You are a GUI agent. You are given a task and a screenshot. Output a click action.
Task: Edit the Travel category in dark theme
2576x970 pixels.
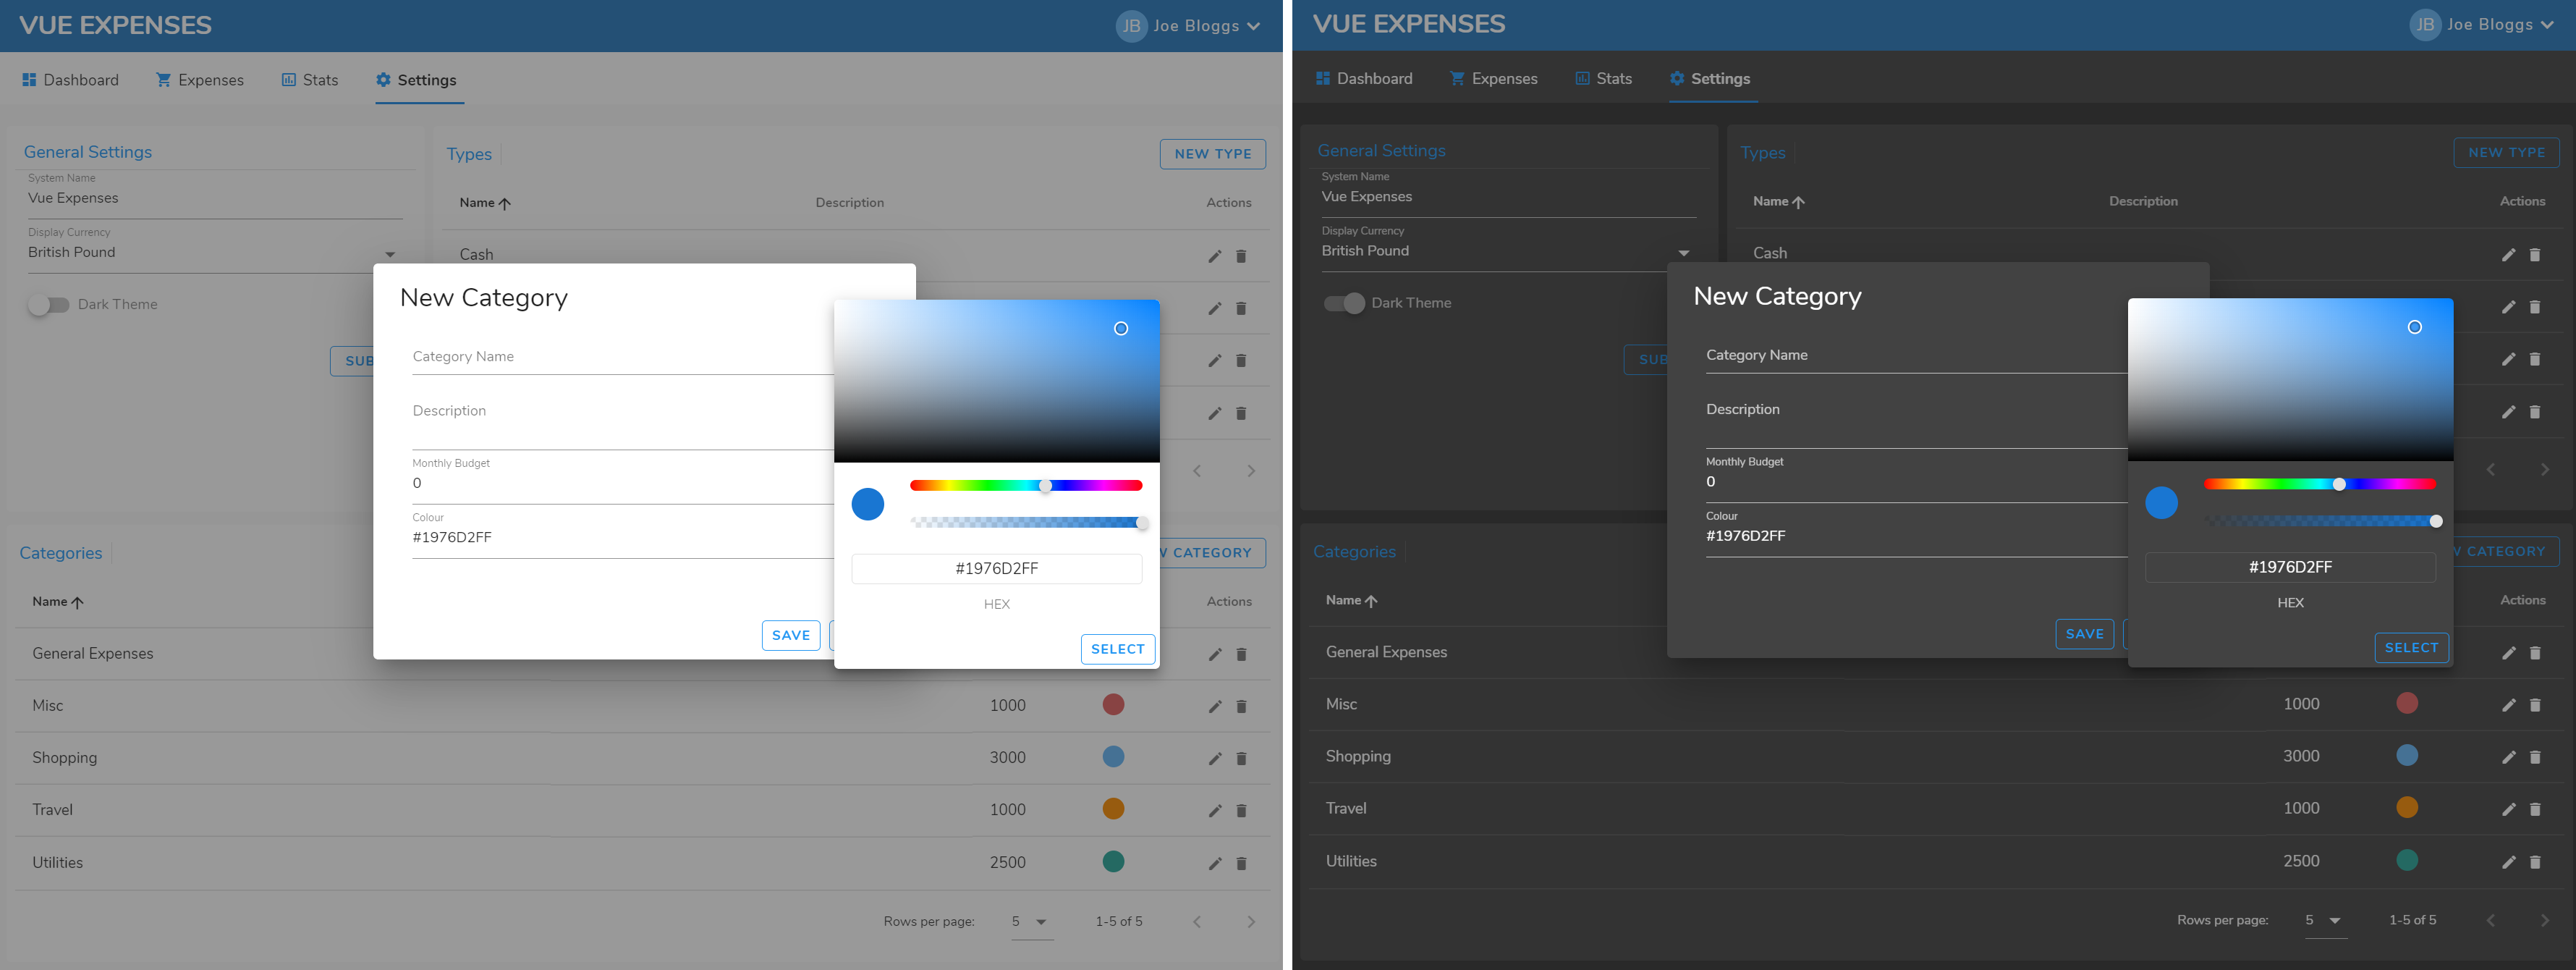[2507, 810]
